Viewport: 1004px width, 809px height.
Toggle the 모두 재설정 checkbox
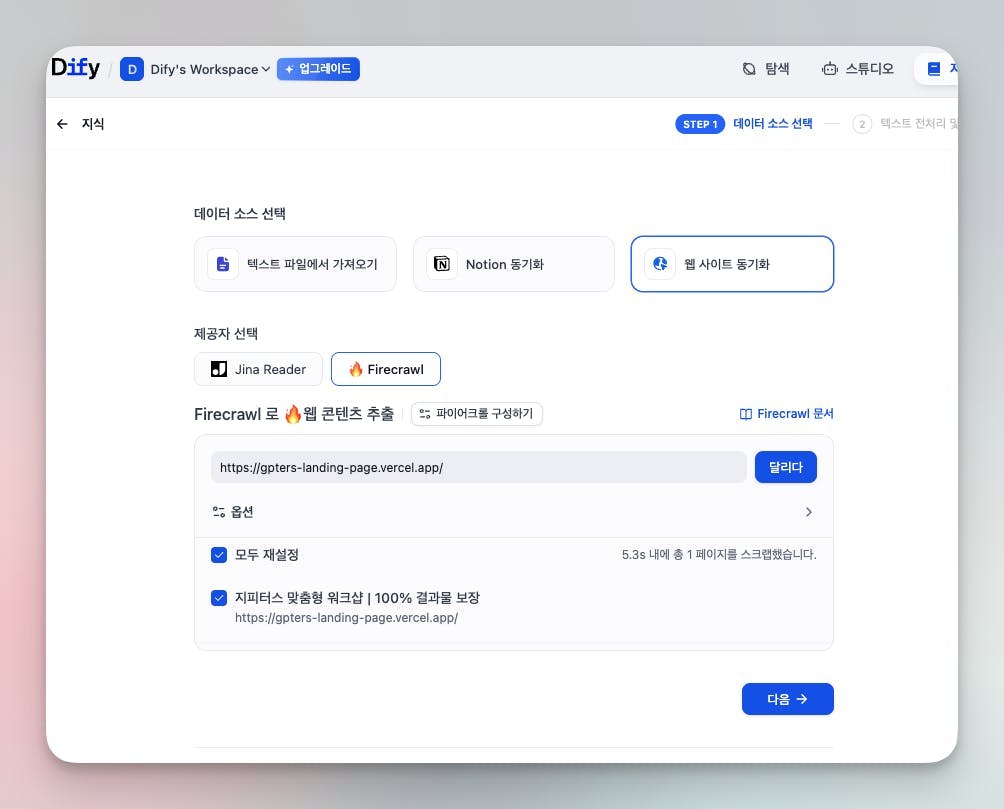(219, 555)
